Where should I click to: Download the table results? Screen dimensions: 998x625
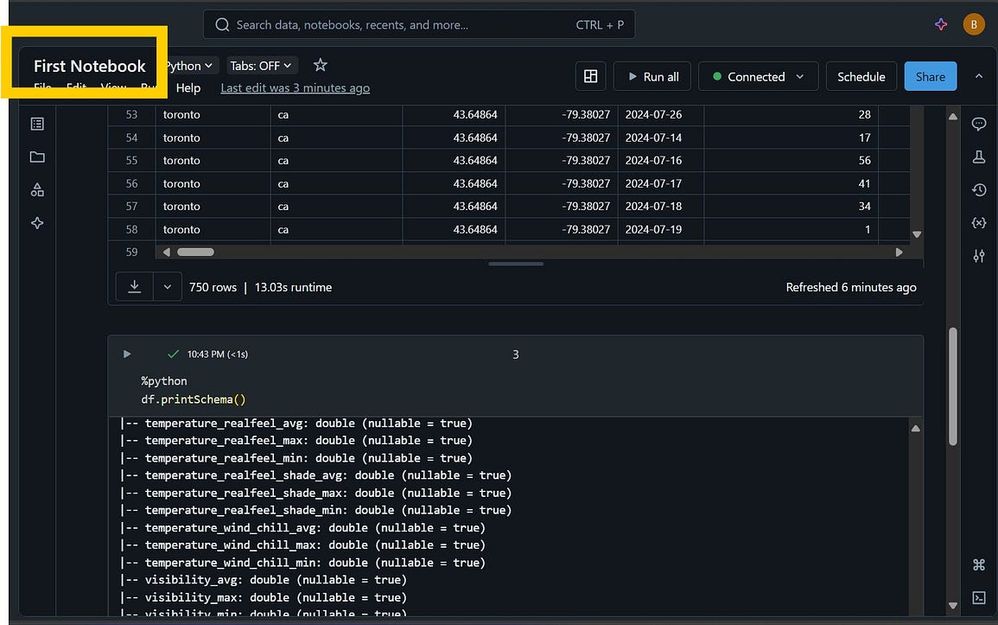pyautogui.click(x=134, y=287)
